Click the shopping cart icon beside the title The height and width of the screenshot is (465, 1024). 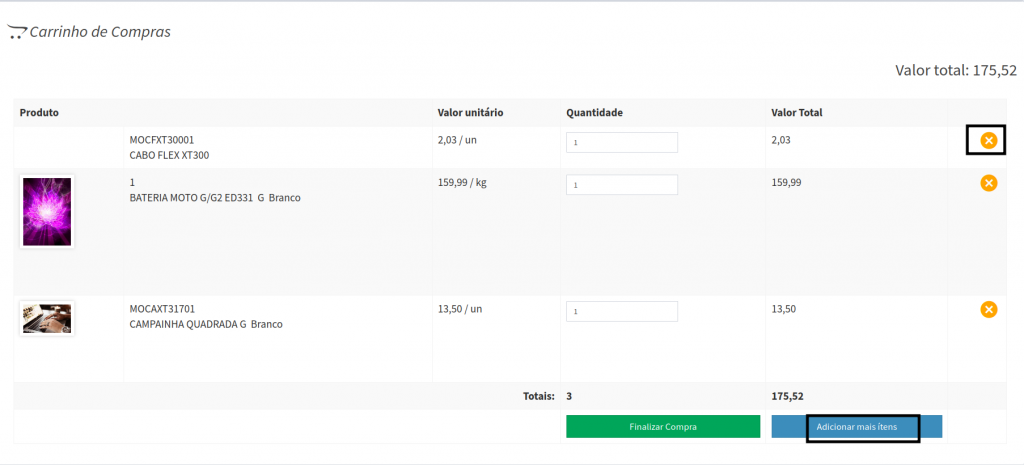click(16, 32)
